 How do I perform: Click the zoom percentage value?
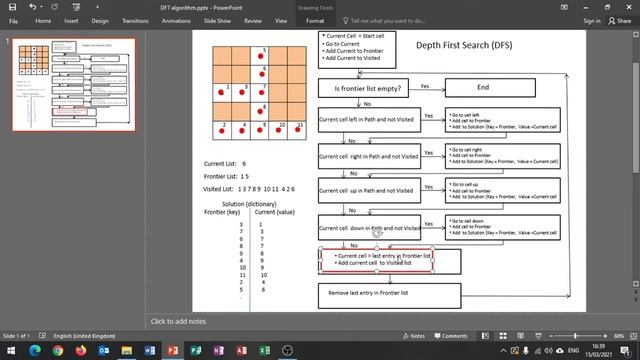click(619, 336)
